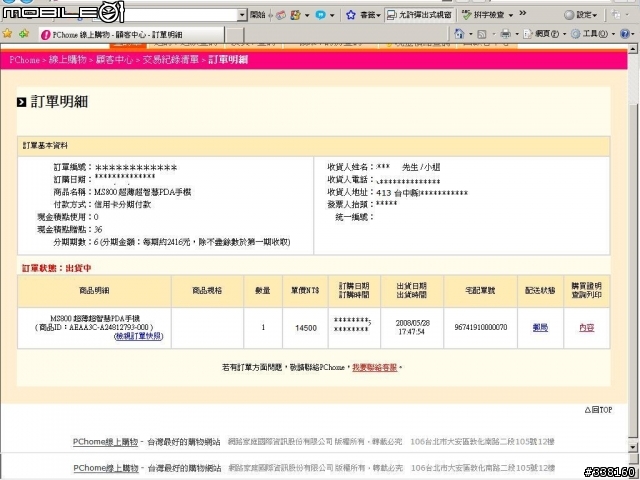Click the unit price 14500 cell

pos(306,328)
